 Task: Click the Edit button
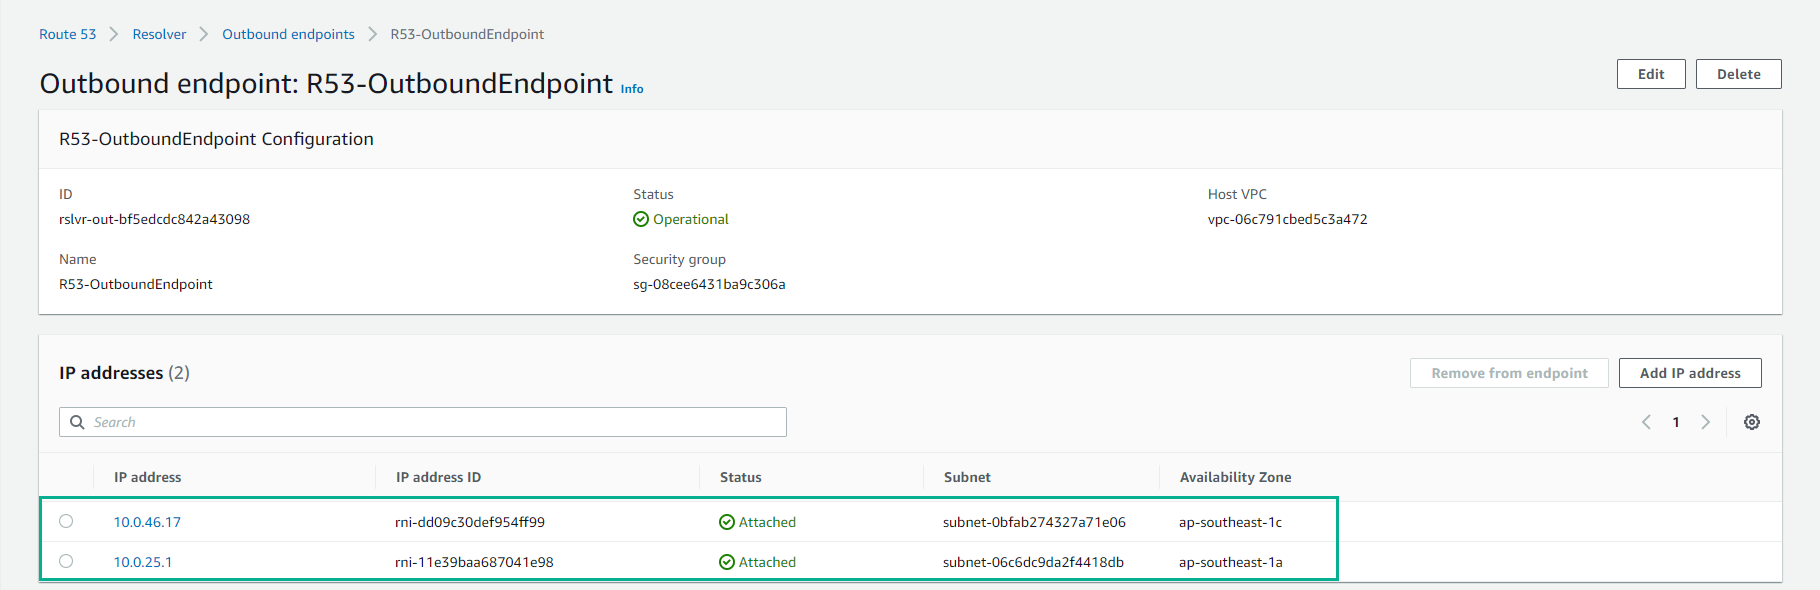click(1651, 74)
